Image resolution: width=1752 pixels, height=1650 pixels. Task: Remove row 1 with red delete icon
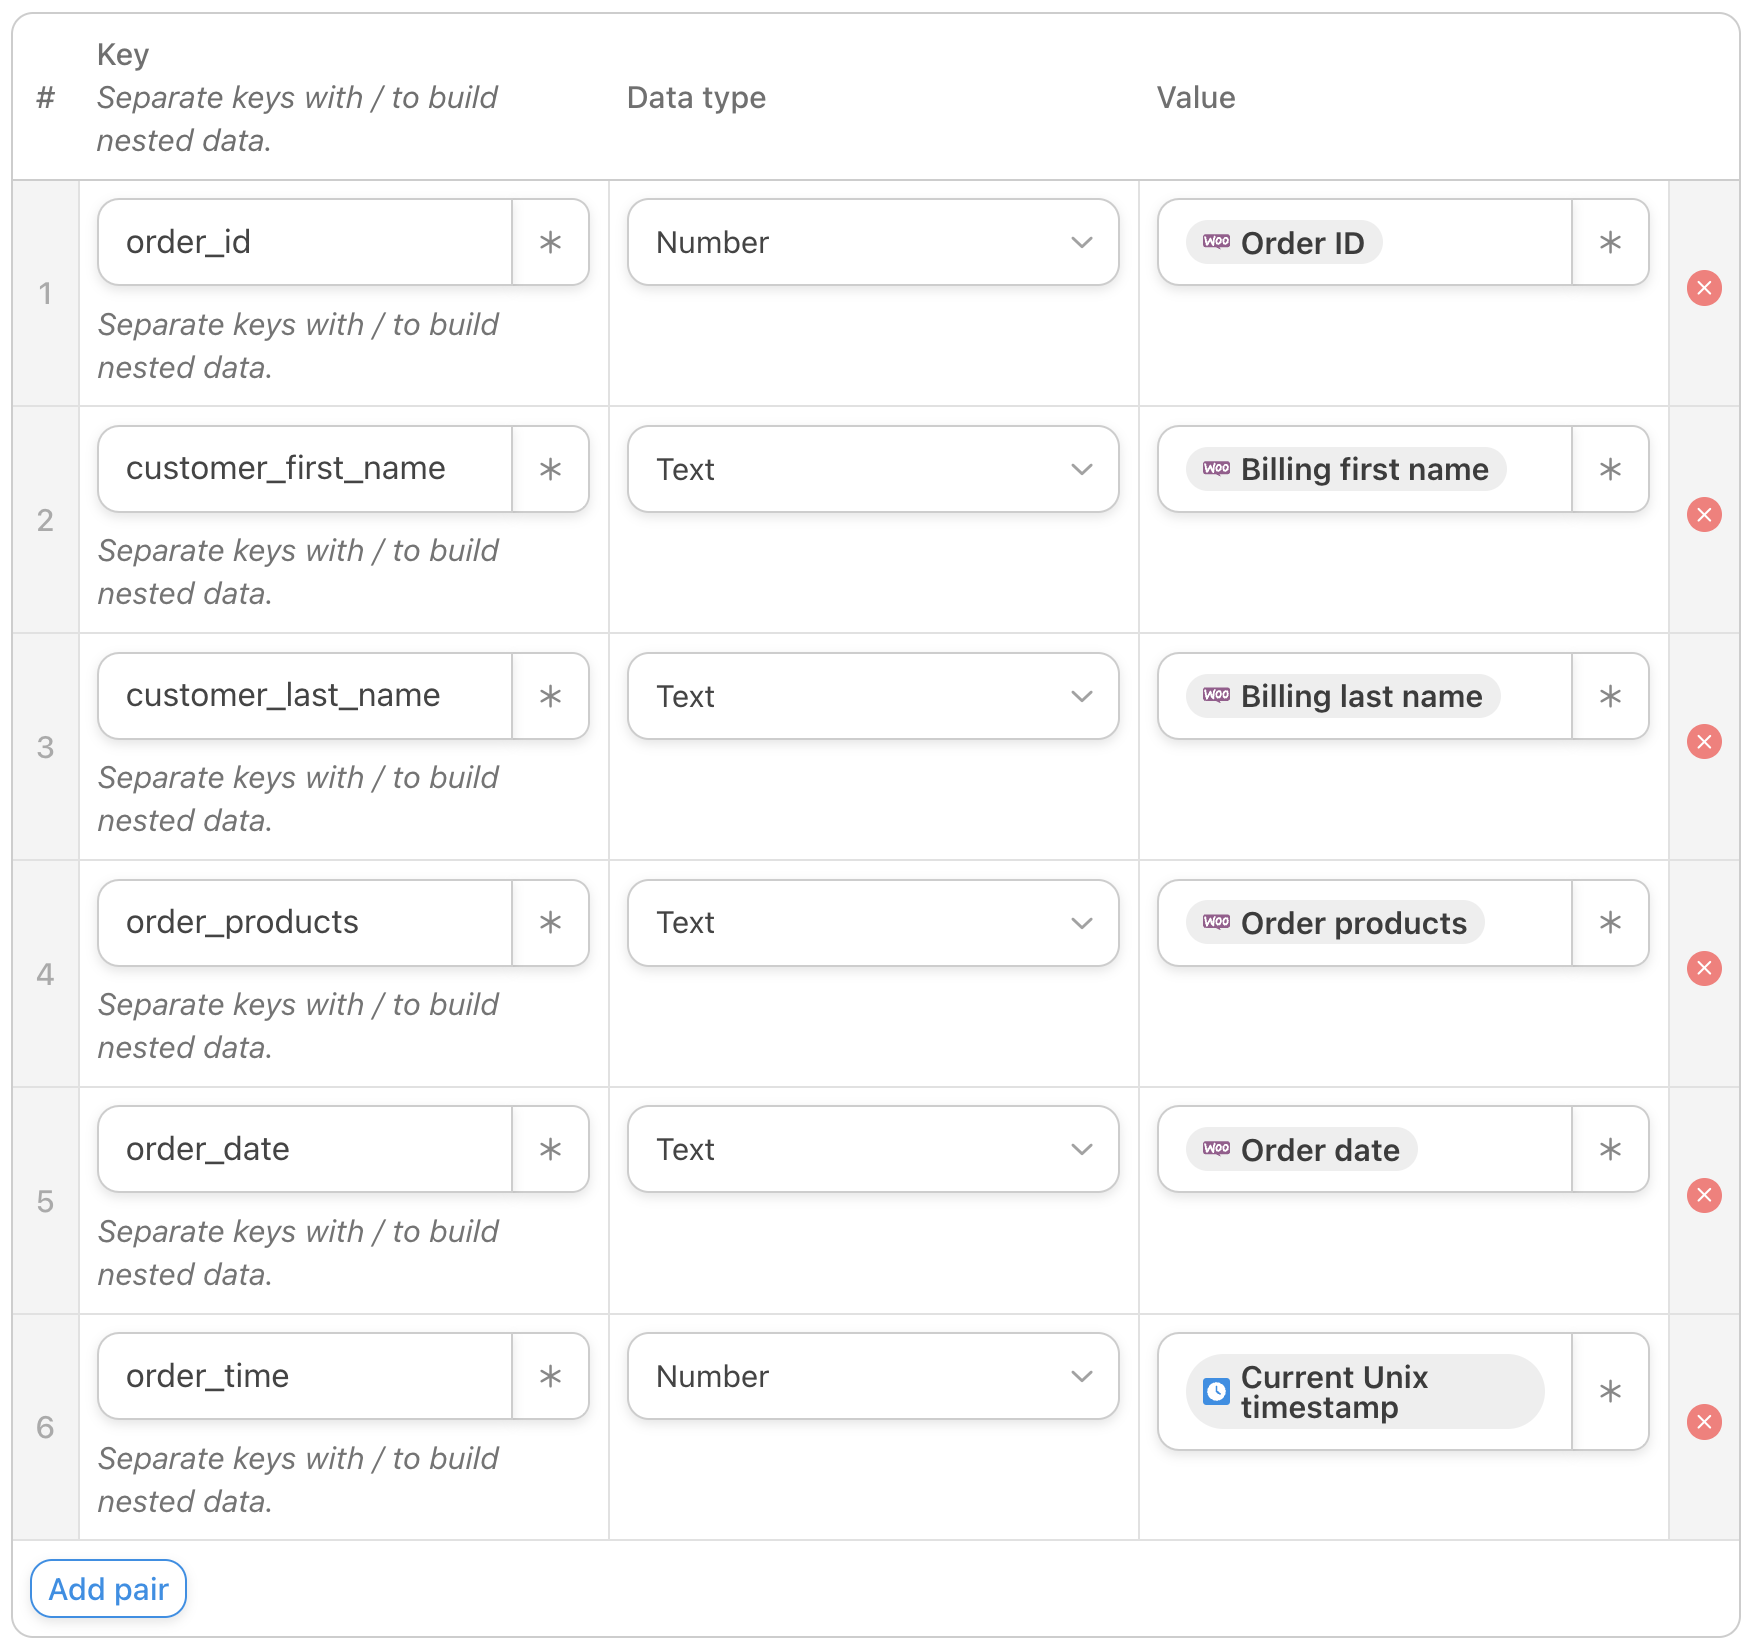(1704, 288)
